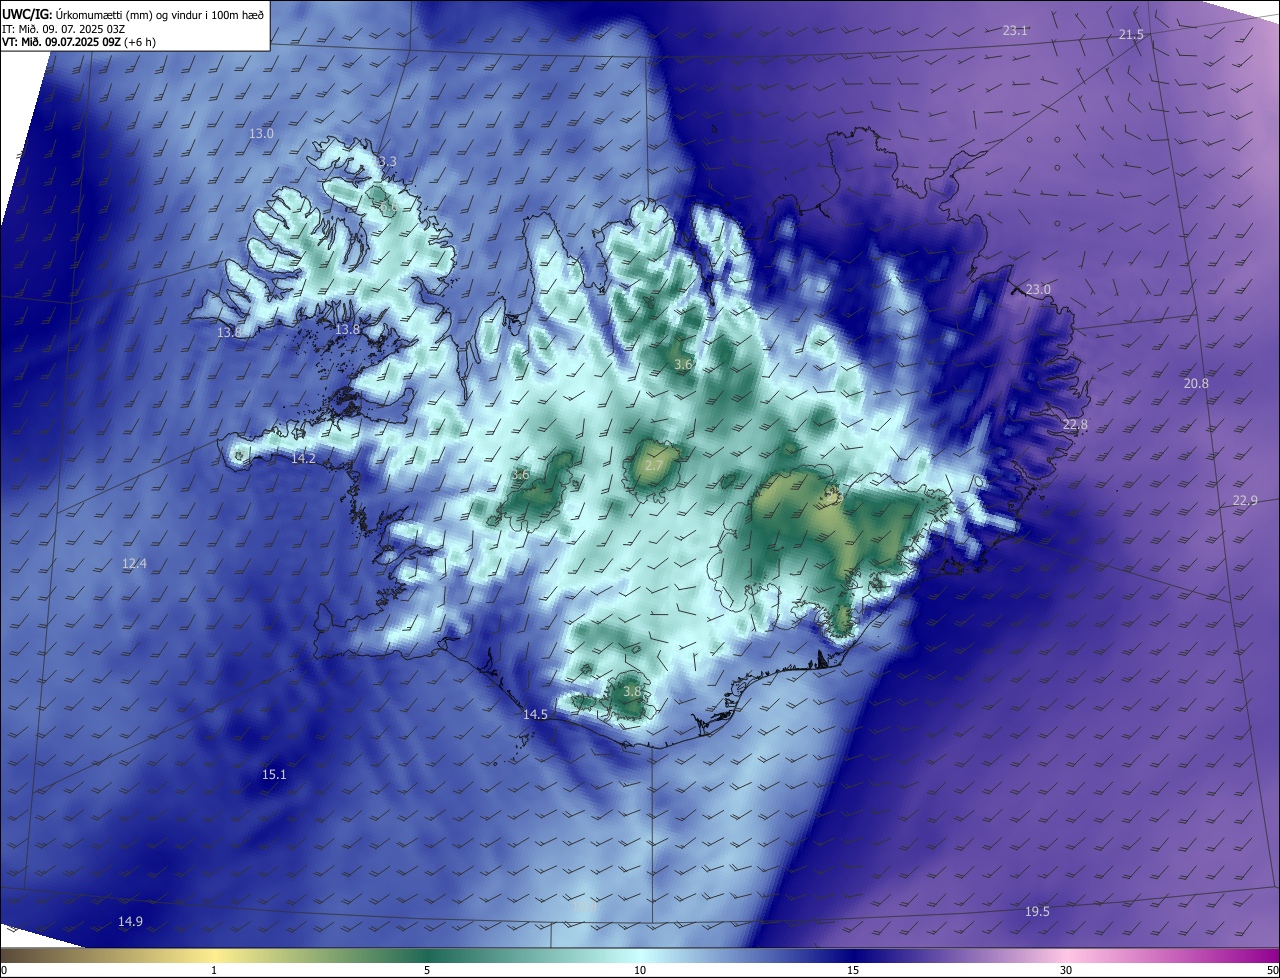The height and width of the screenshot is (978, 1280).
Task: Click the colorbar tick label 30
Action: tap(1066, 970)
